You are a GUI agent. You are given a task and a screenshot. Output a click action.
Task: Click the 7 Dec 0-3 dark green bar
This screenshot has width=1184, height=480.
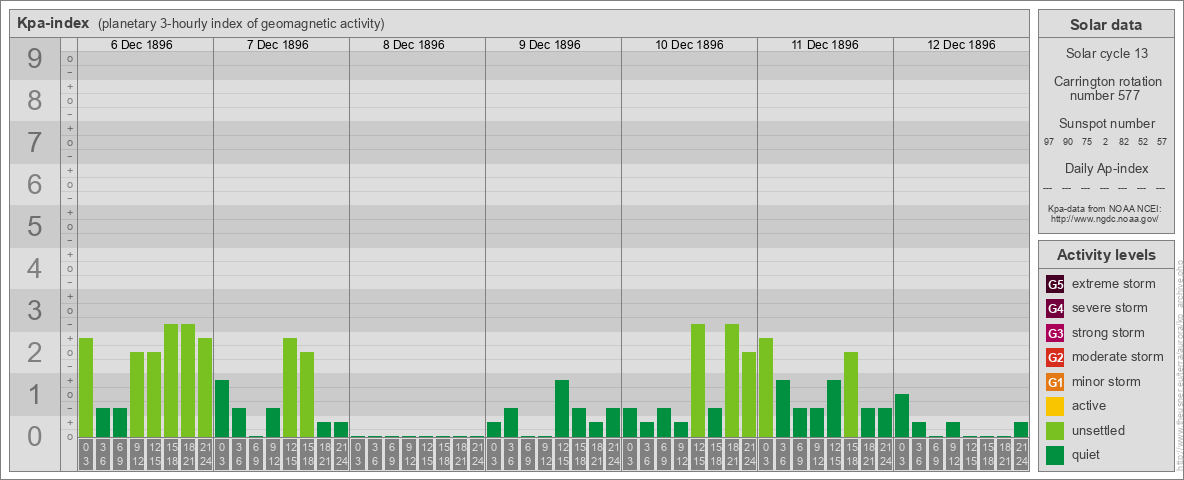point(222,408)
